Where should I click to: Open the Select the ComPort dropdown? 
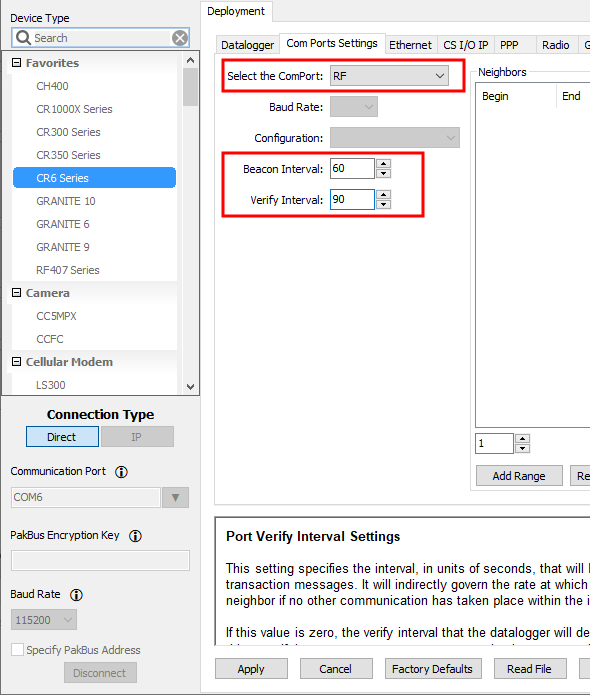(389, 76)
